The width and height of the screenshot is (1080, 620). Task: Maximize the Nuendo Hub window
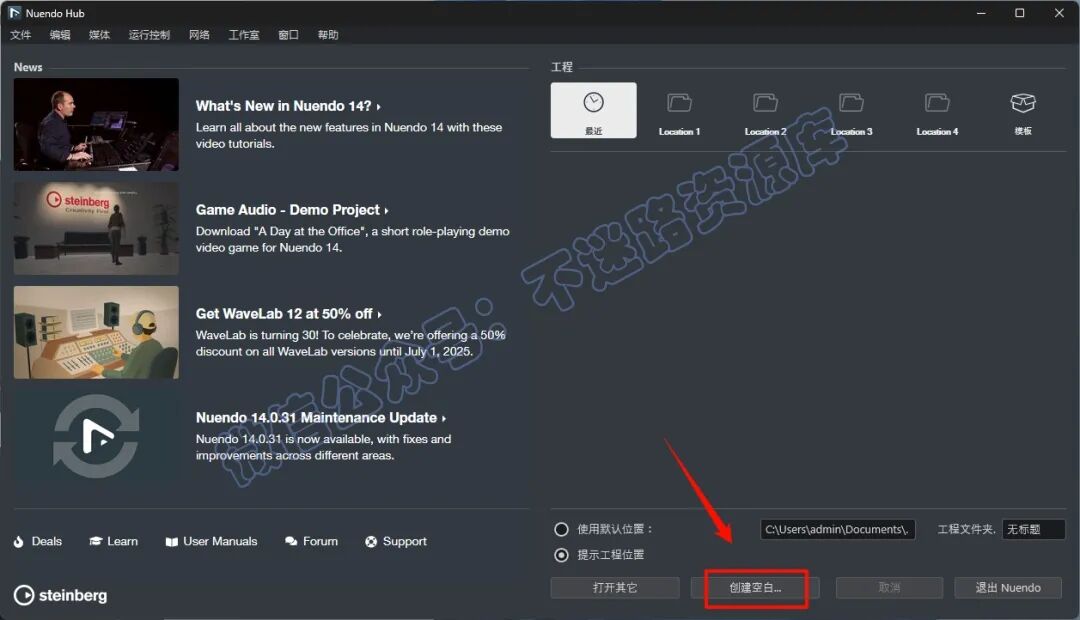pyautogui.click(x=1020, y=13)
